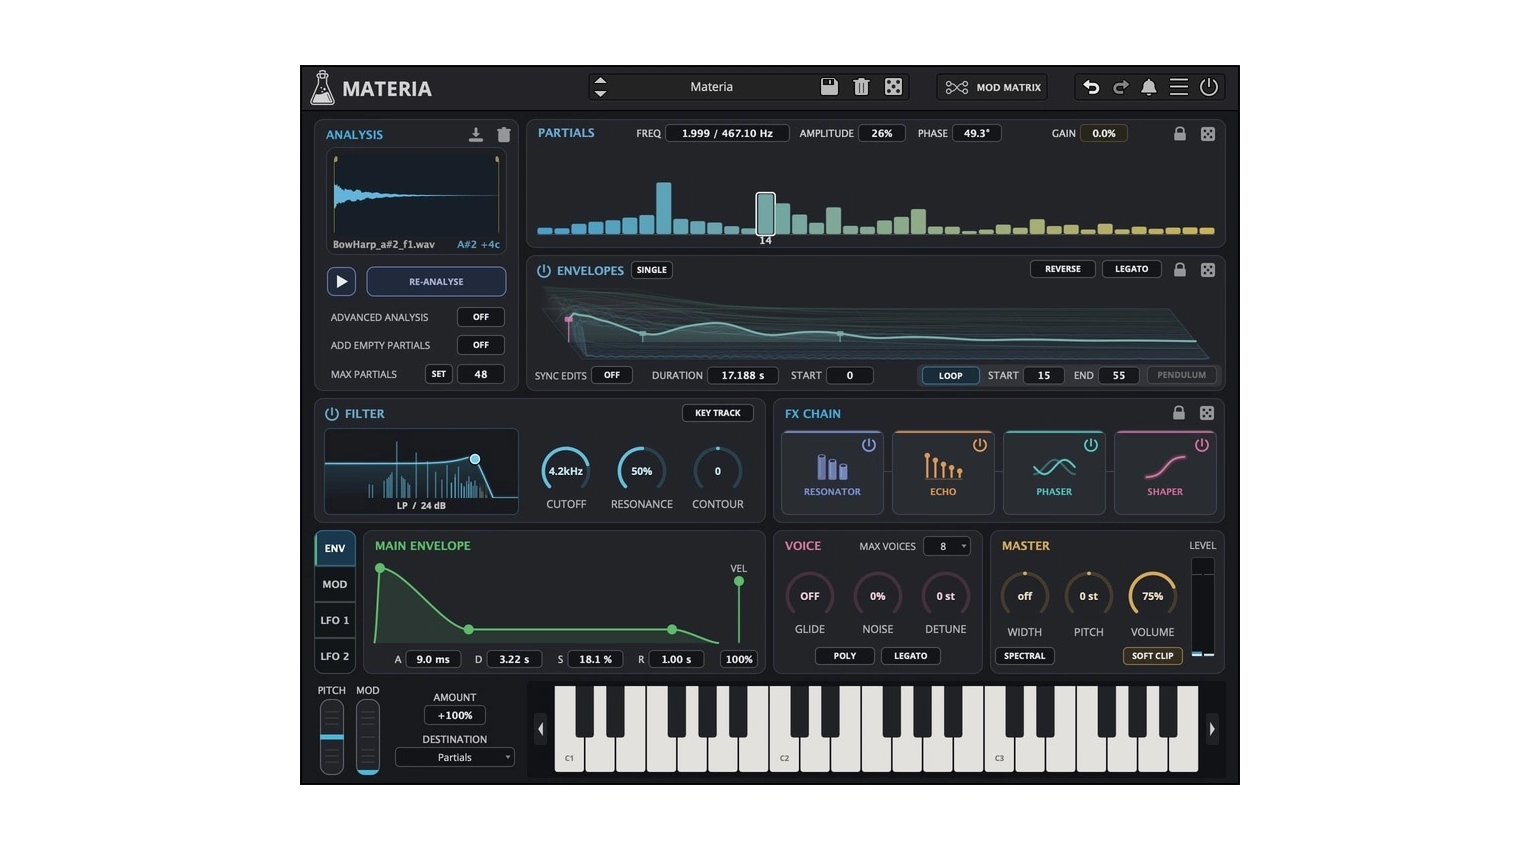
Task: Lock the FX Chain section
Action: (x=1179, y=412)
